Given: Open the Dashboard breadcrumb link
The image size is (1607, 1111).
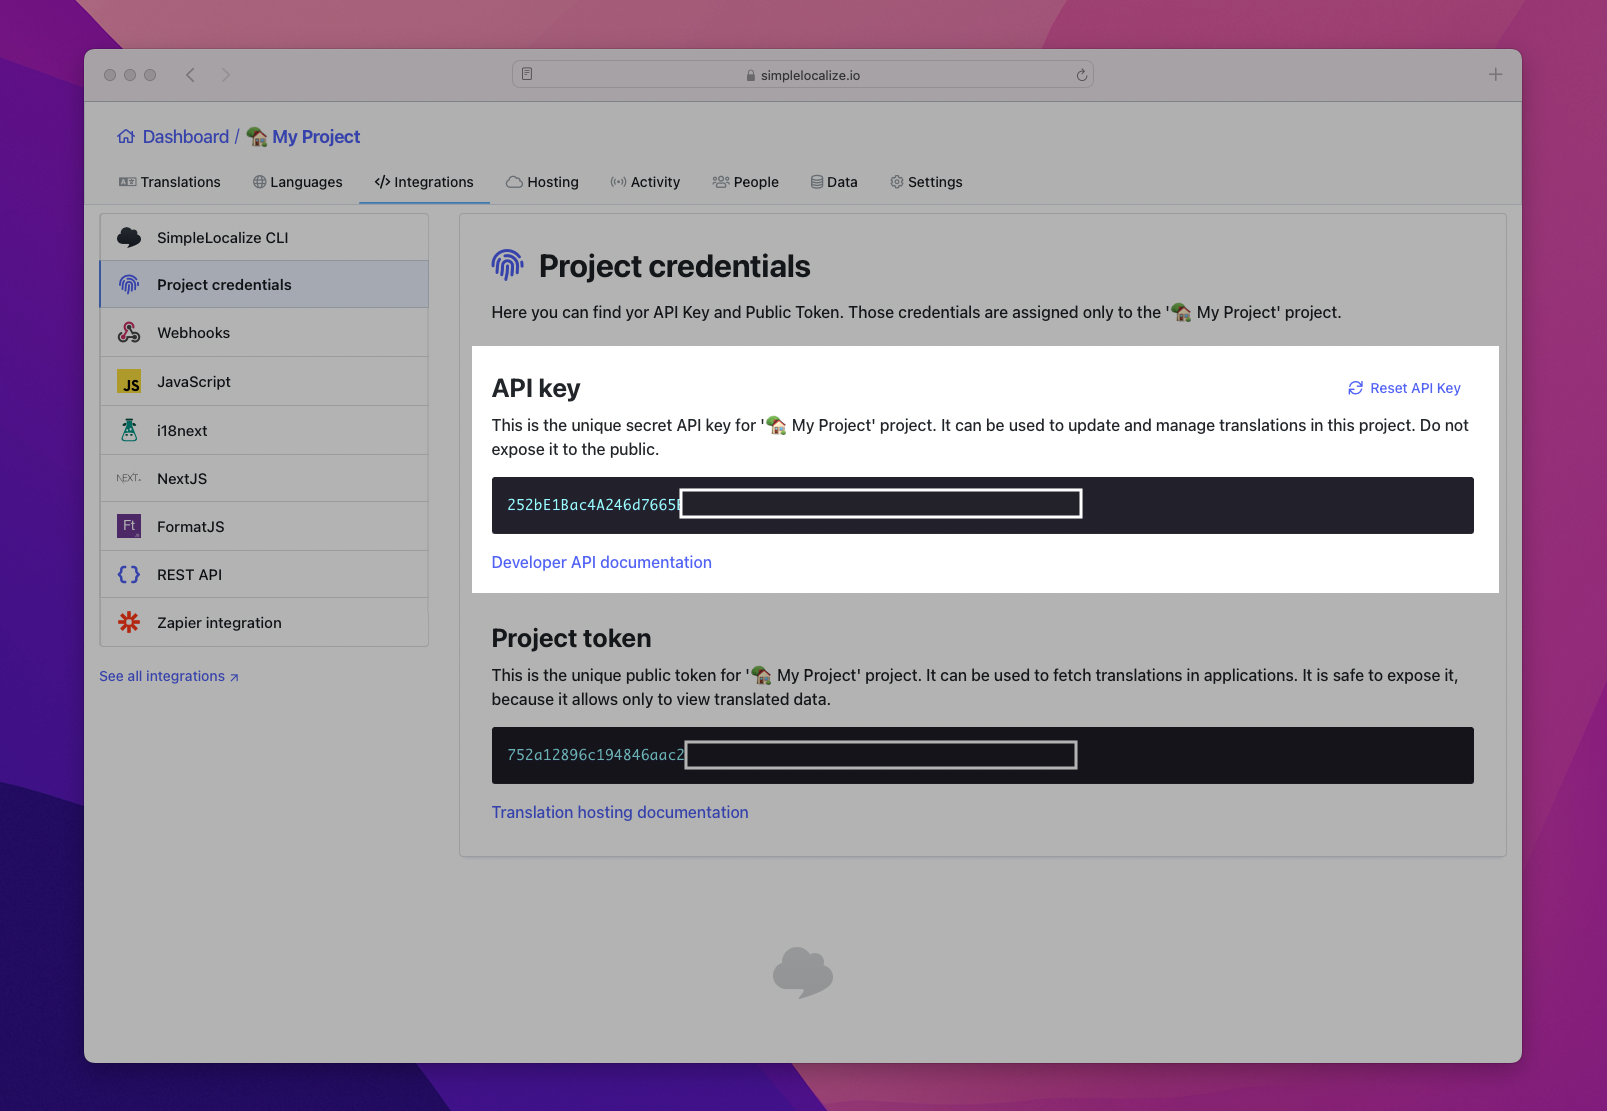Looking at the screenshot, I should [186, 136].
